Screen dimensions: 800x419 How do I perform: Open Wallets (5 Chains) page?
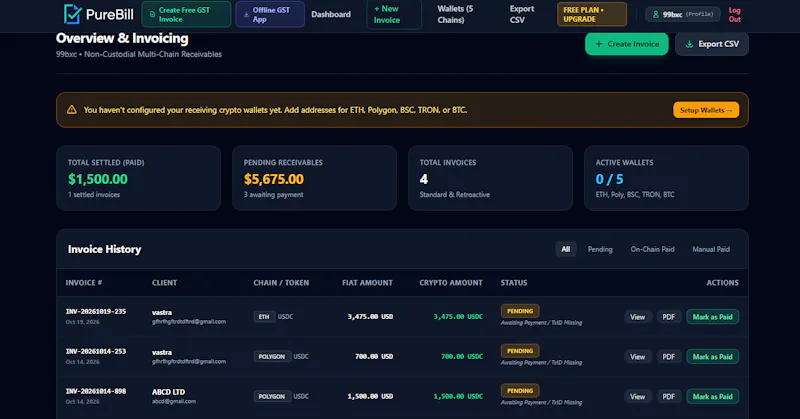(x=455, y=14)
